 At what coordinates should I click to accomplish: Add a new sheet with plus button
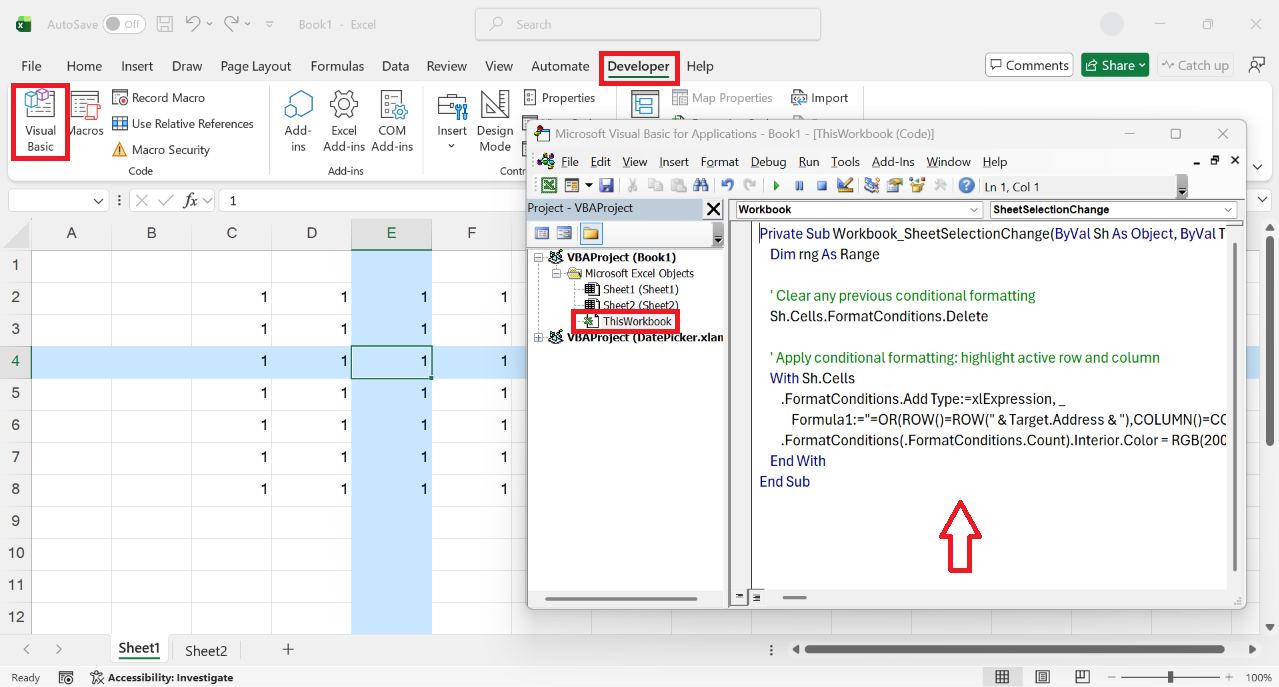[x=288, y=649]
